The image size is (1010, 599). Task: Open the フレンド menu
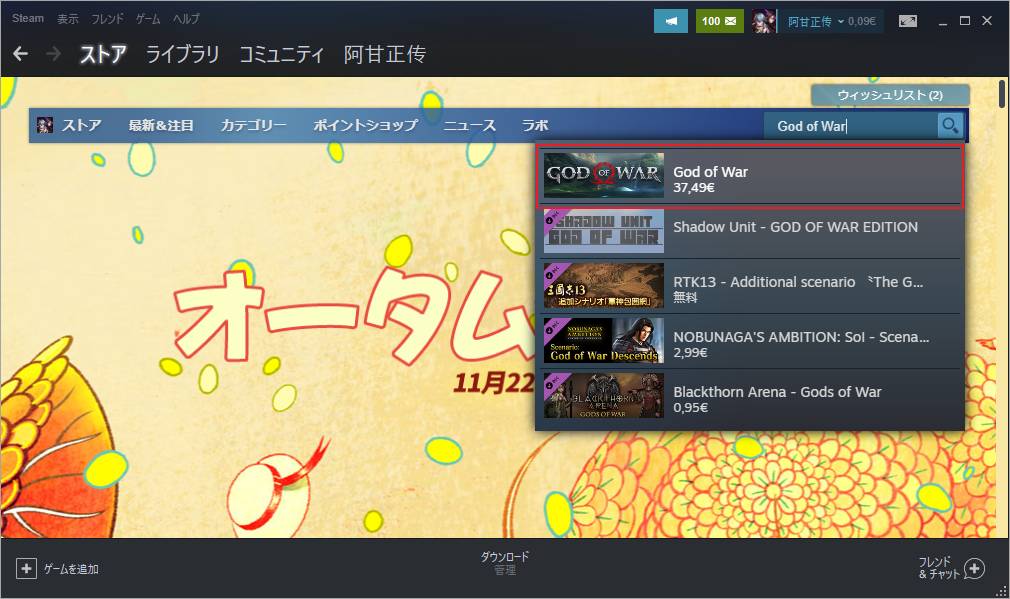(107, 19)
